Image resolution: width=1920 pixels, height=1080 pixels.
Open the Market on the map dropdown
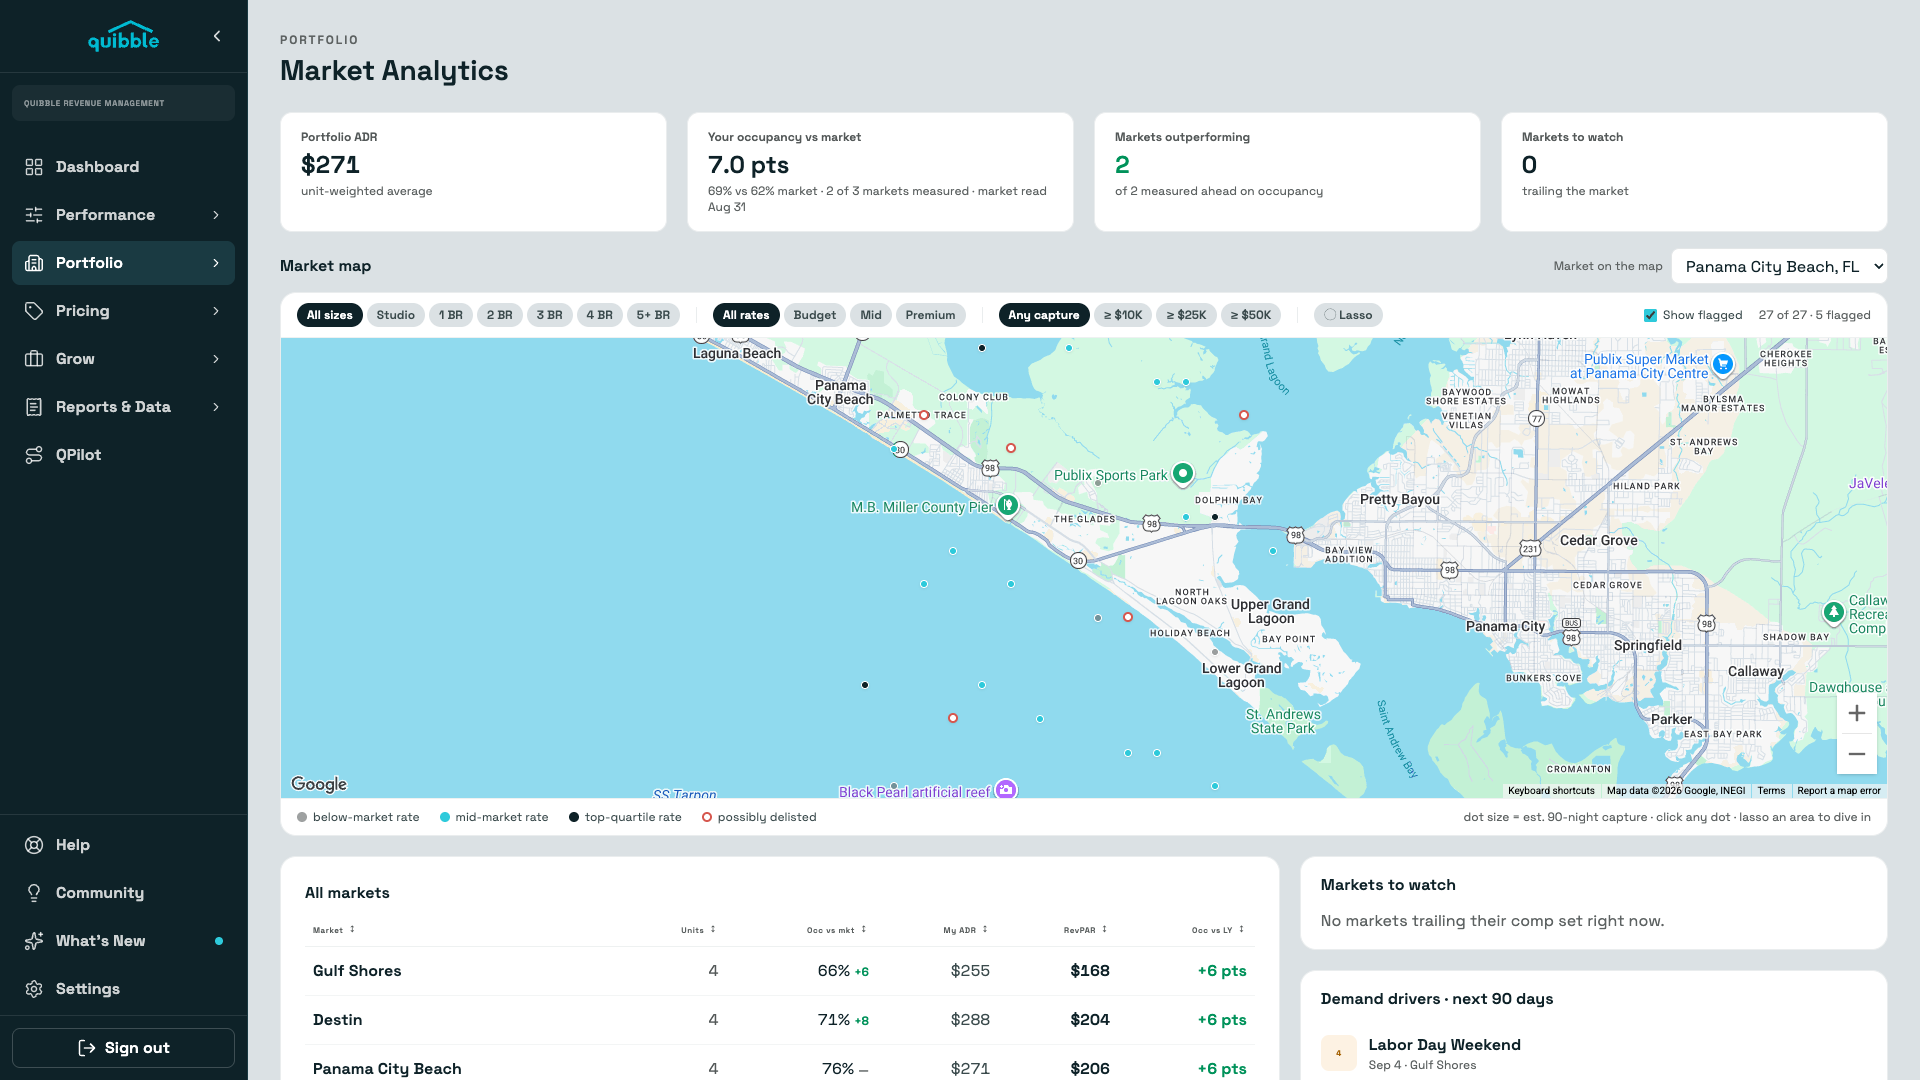1779,266
